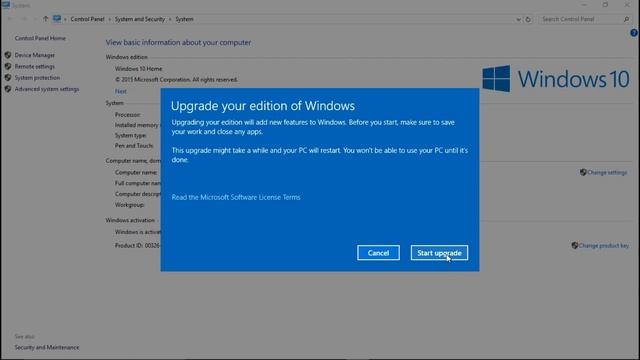Viewport: 640px width, 360px height.
Task: Click the shield icon beside Change settings
Action: click(x=583, y=173)
